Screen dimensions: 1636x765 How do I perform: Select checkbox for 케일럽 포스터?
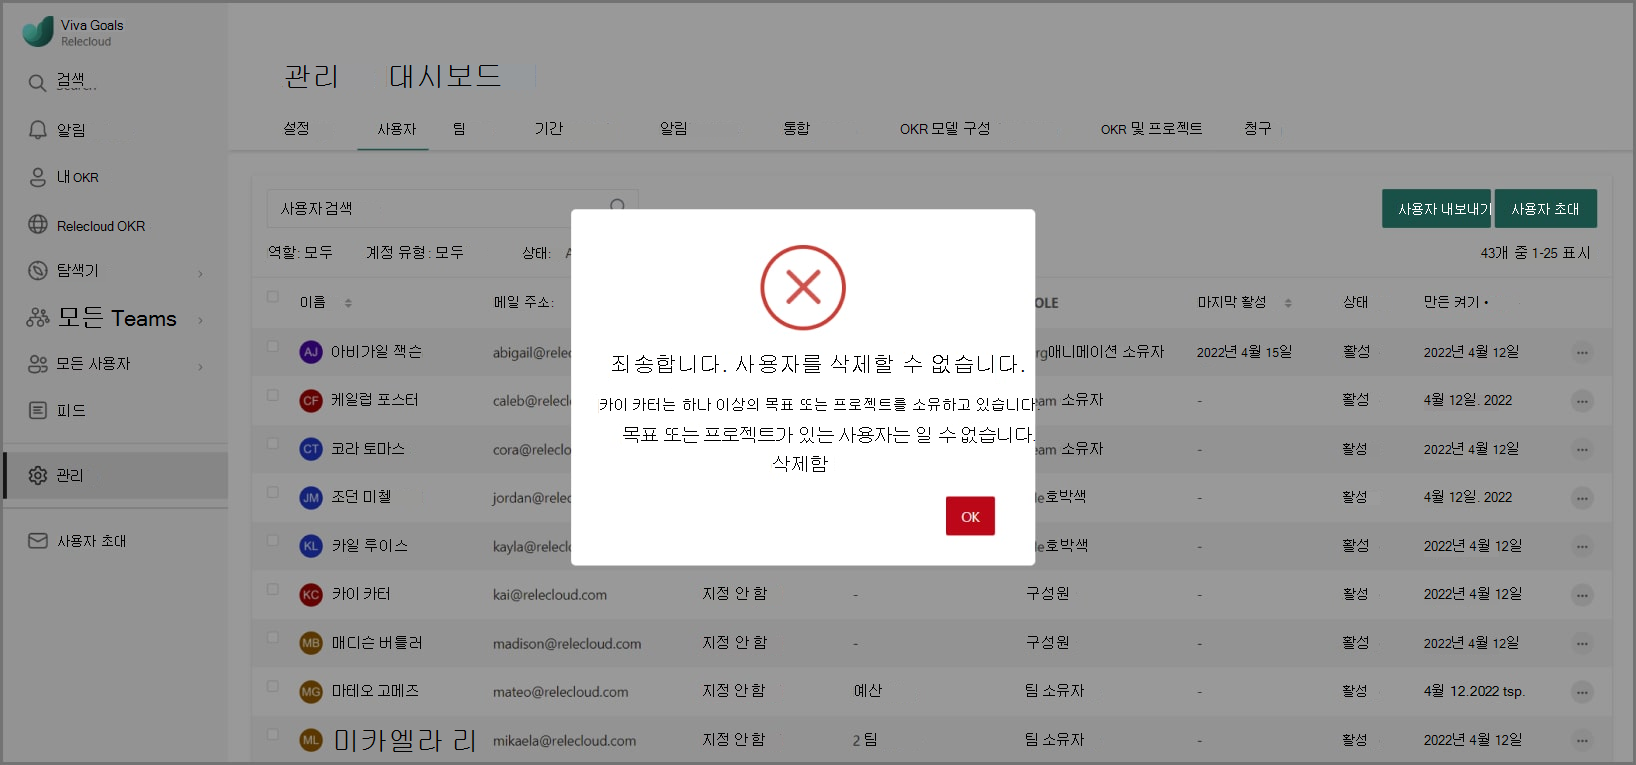tap(272, 396)
